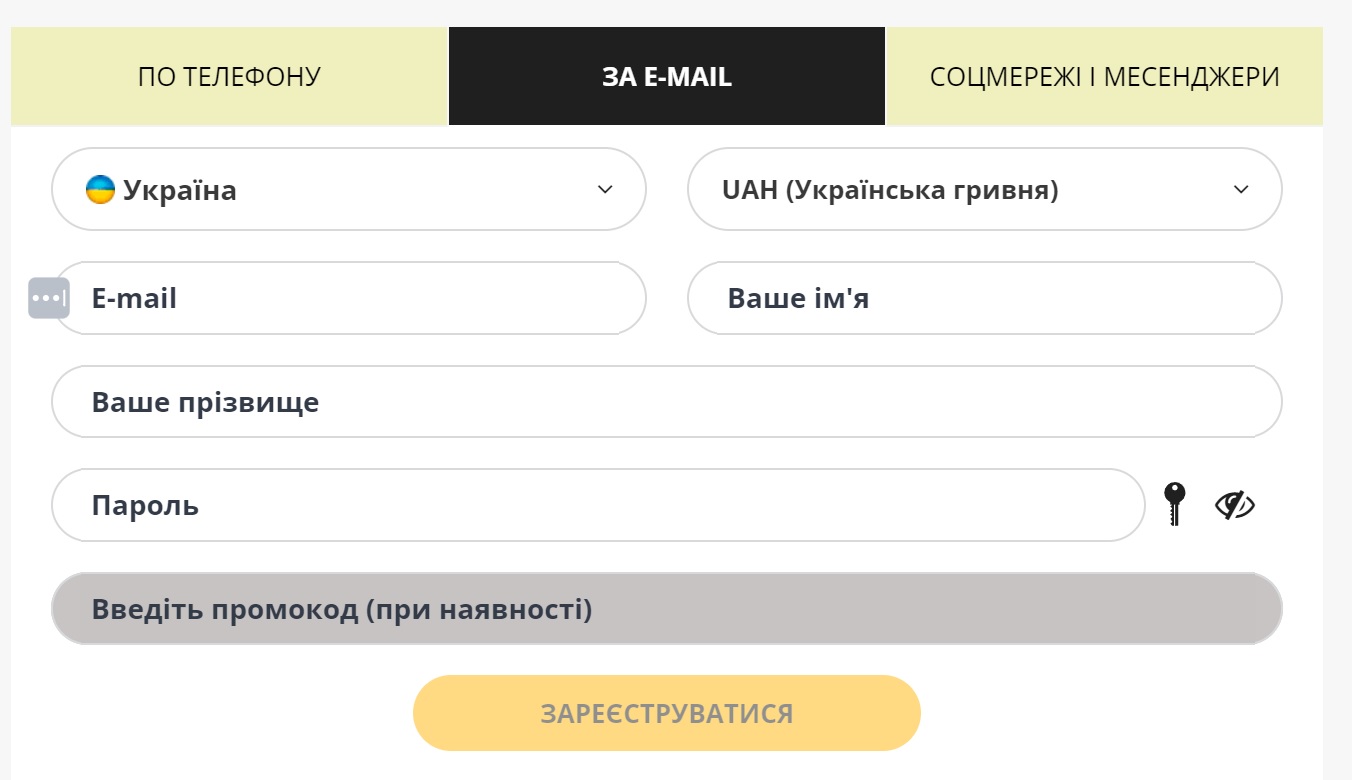Image resolution: width=1352 pixels, height=780 pixels.
Task: Click the Пароль password field
Action: coord(598,505)
